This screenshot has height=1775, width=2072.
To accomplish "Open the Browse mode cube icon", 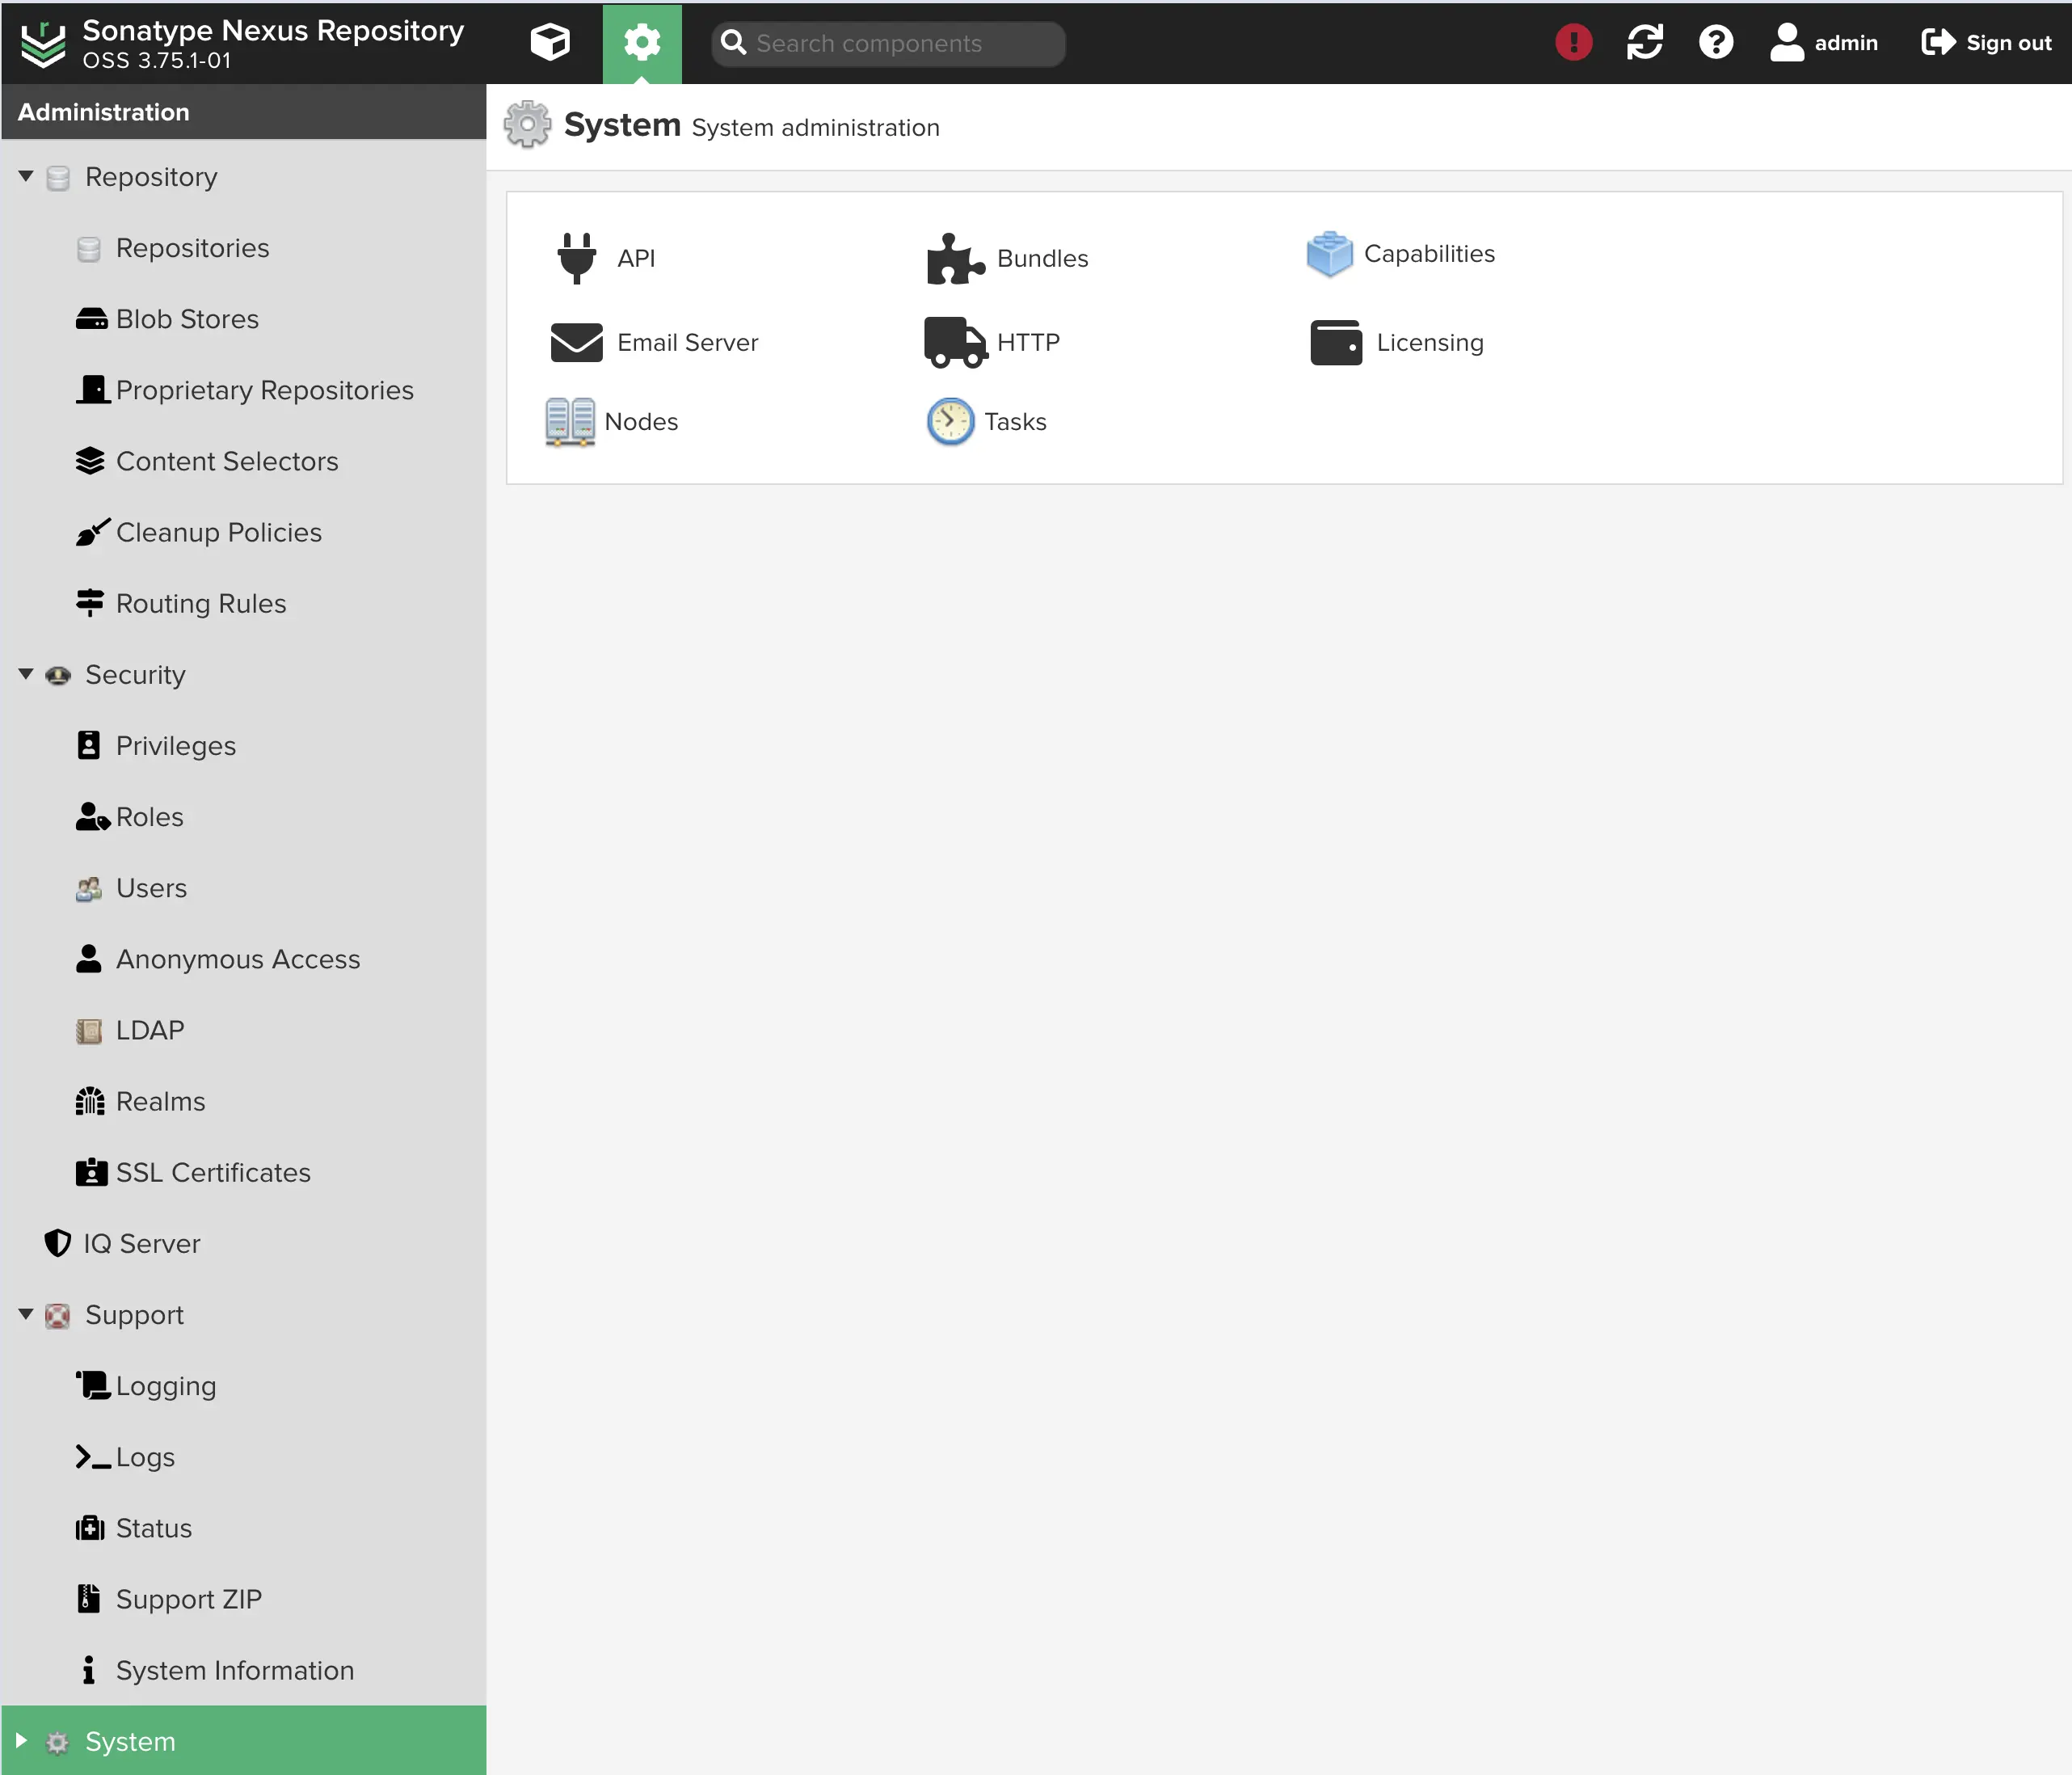I will (550, 43).
